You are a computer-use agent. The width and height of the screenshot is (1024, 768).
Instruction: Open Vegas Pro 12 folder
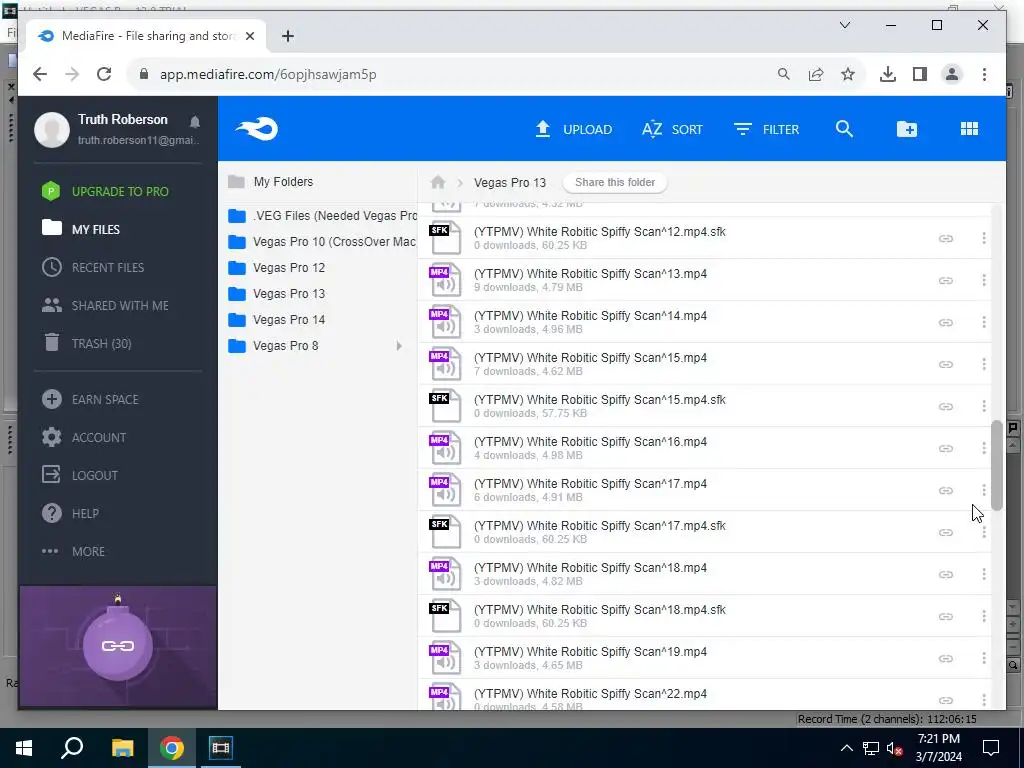coord(276,268)
